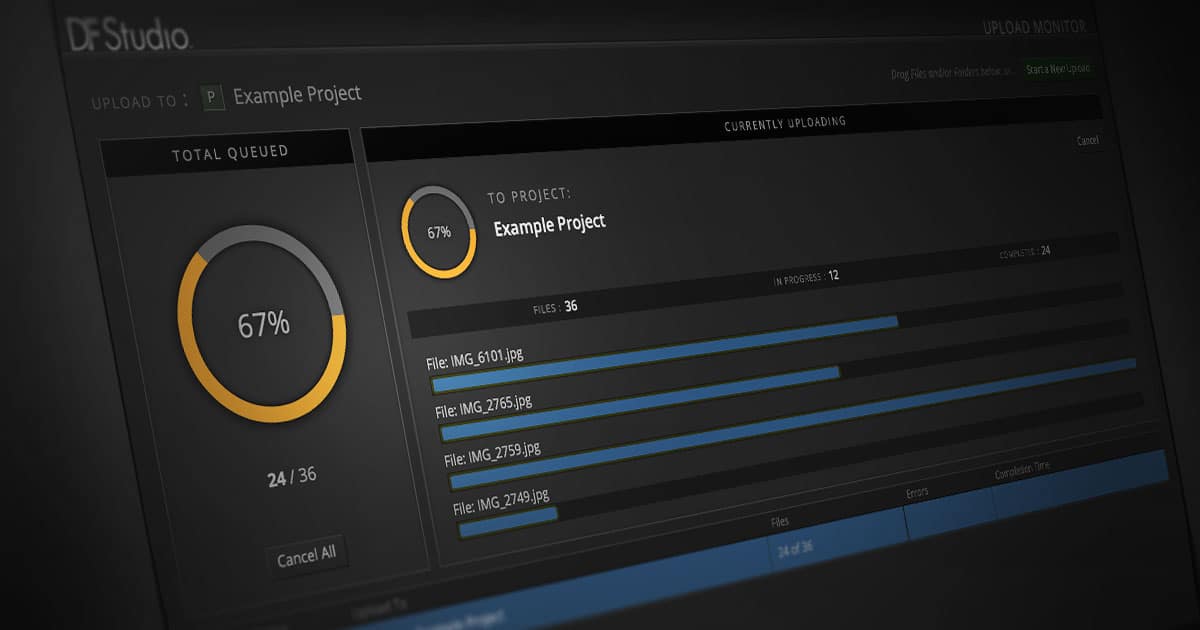Click the small 67% project progress ring
The image size is (1200, 630).
[x=438, y=232]
